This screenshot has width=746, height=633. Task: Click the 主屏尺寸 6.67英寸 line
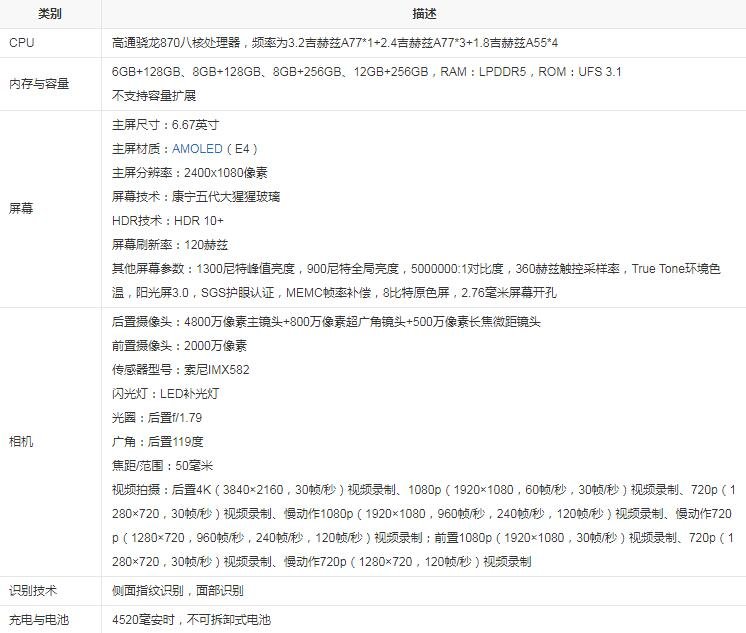(x=165, y=125)
